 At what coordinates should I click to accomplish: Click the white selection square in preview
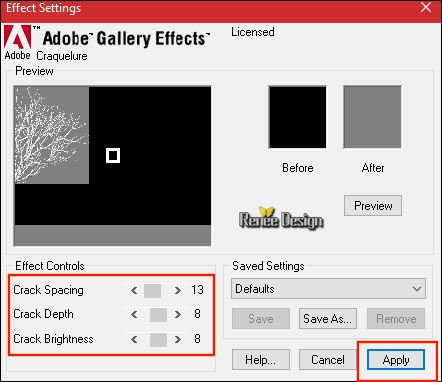(x=113, y=156)
